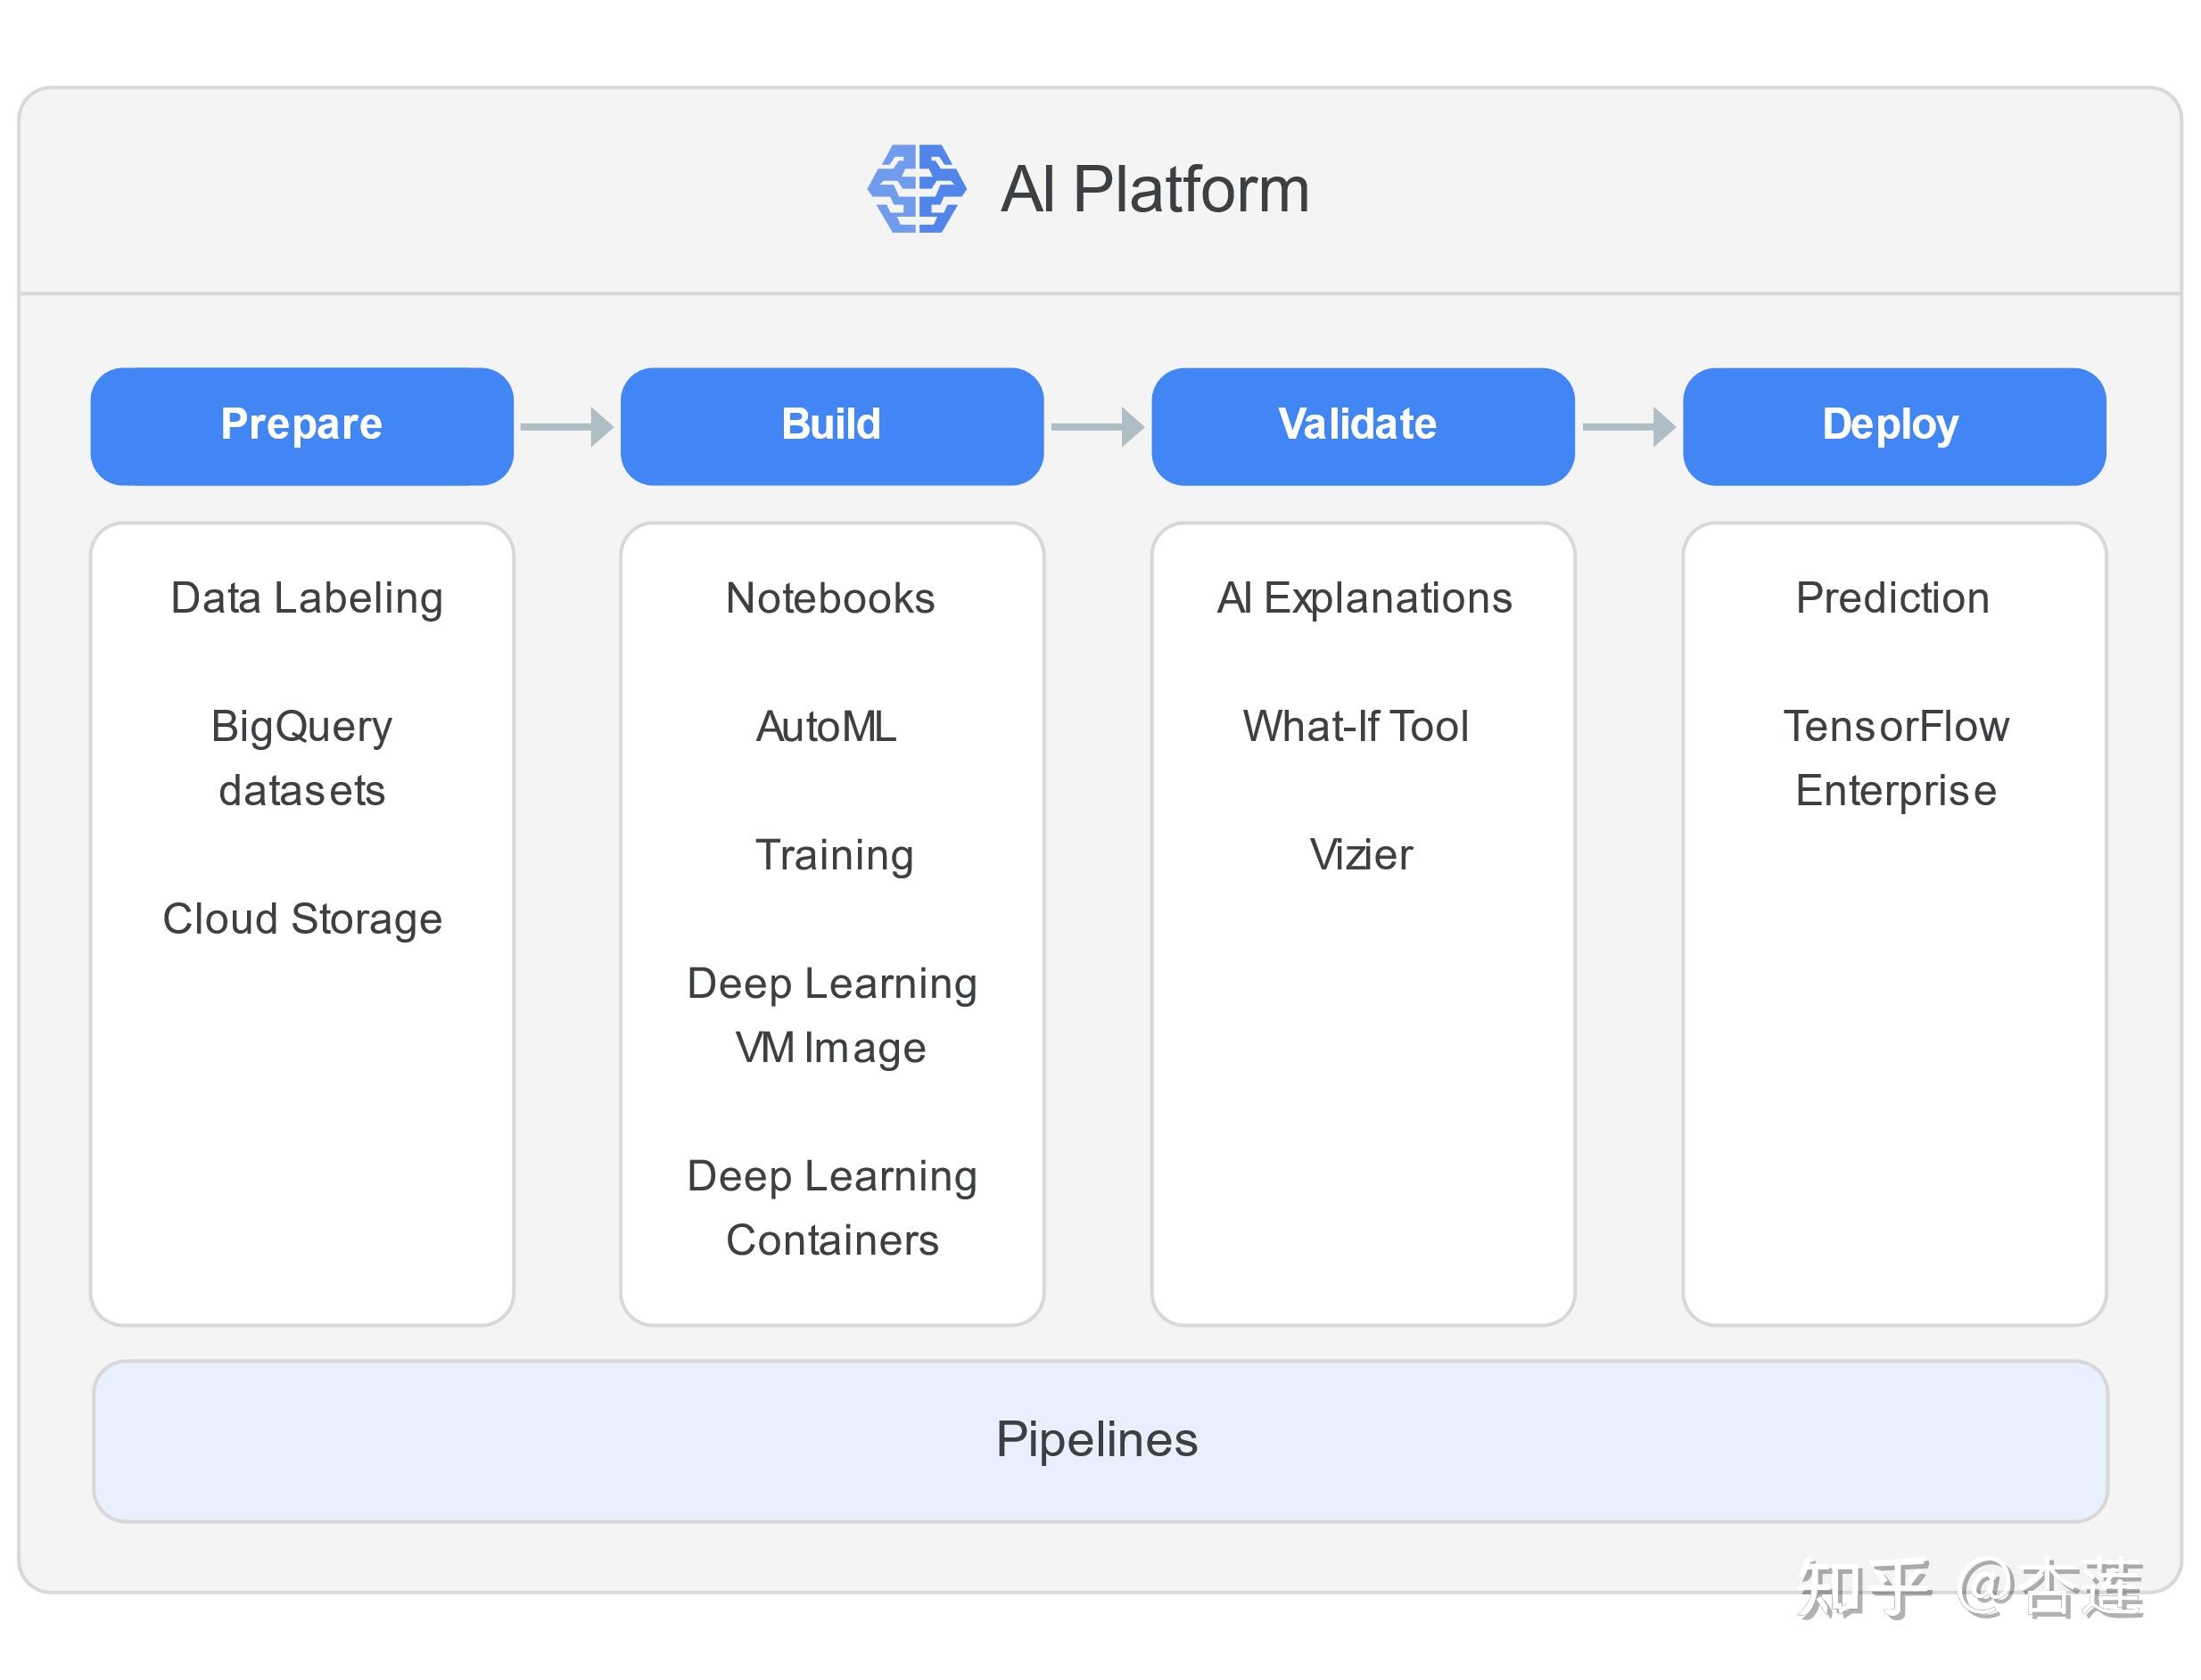The width and height of the screenshot is (2201, 1680).
Task: Click the AI Platform title text
Action: 1155,189
